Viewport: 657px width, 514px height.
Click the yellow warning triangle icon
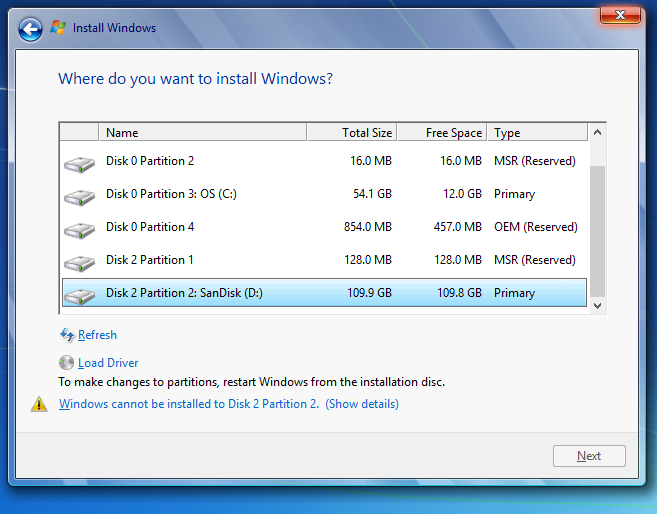[x=39, y=404]
